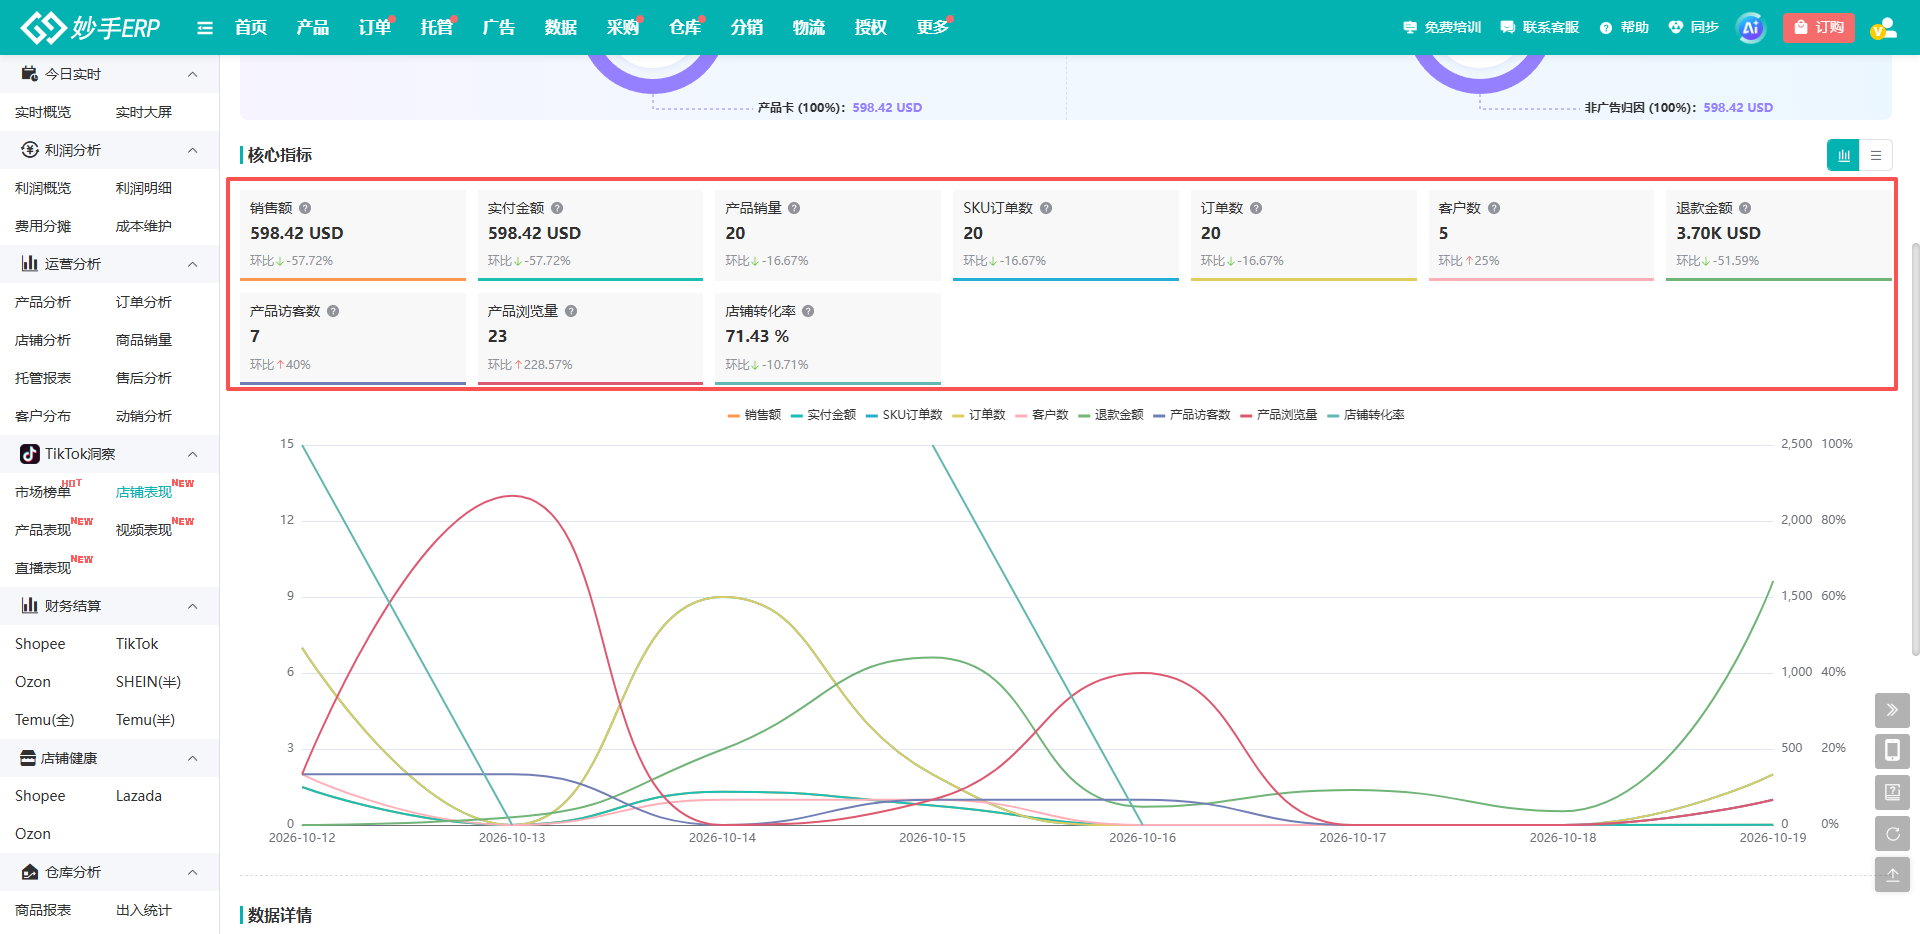Screen dimensions: 1920x934
Task: Switch to list view of core metrics
Action: click(x=1876, y=155)
